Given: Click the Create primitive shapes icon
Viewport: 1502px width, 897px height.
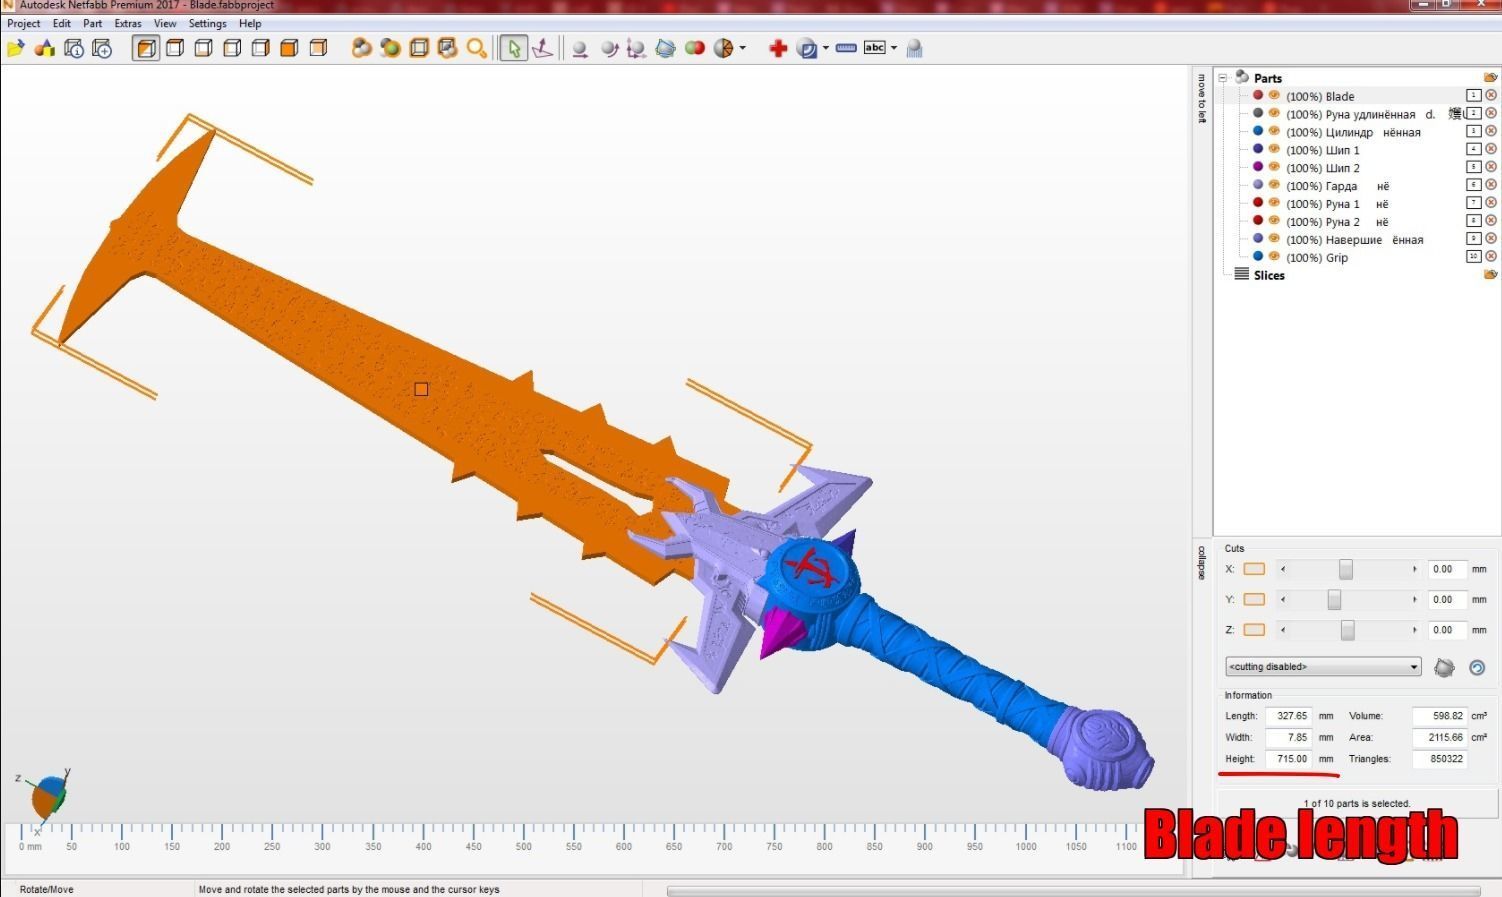Looking at the screenshot, I should tap(45, 48).
